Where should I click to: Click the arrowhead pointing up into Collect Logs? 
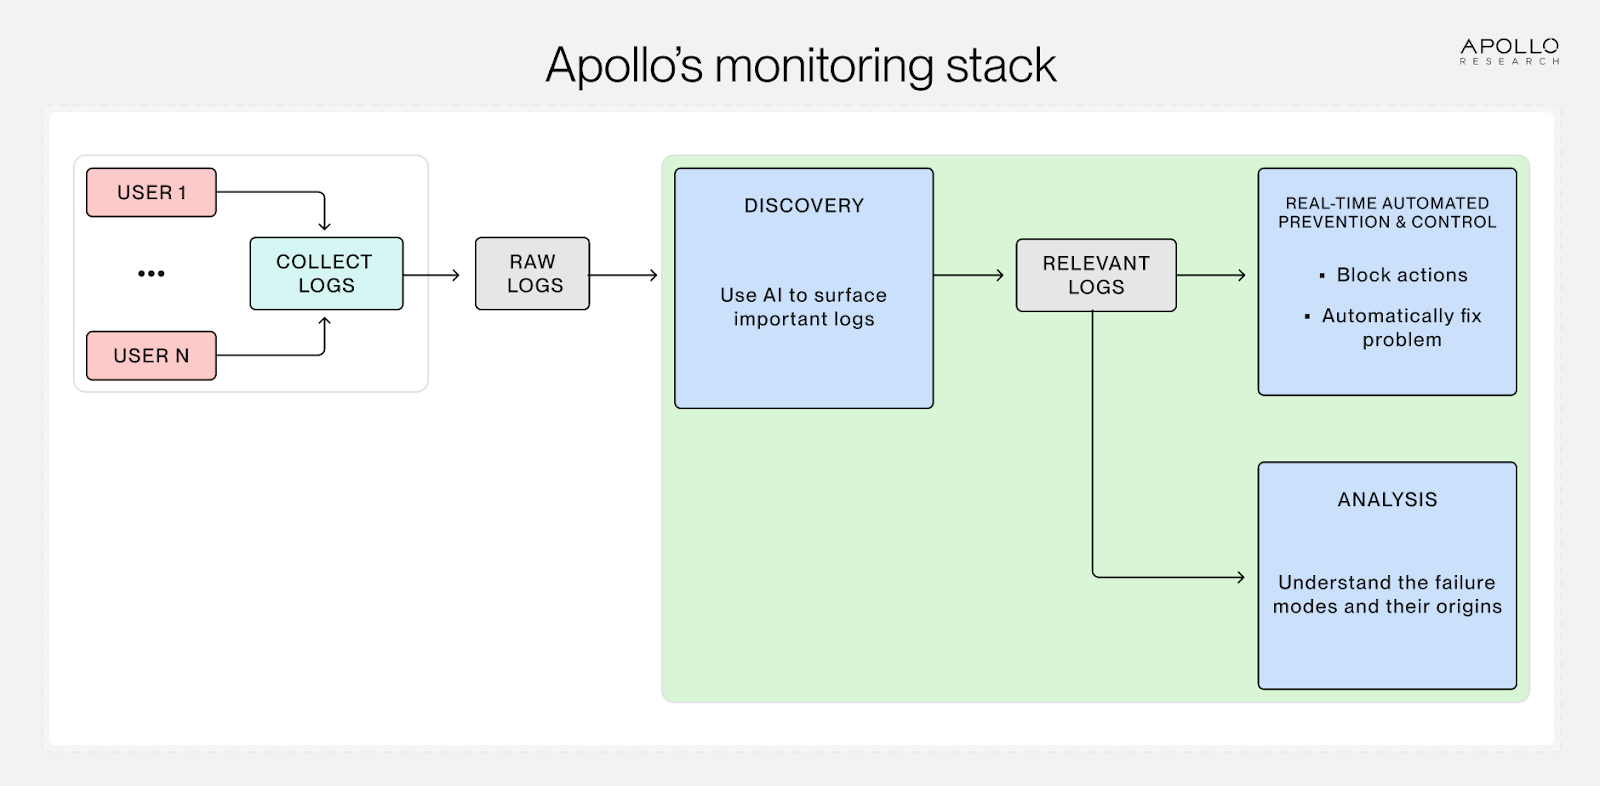point(324,323)
